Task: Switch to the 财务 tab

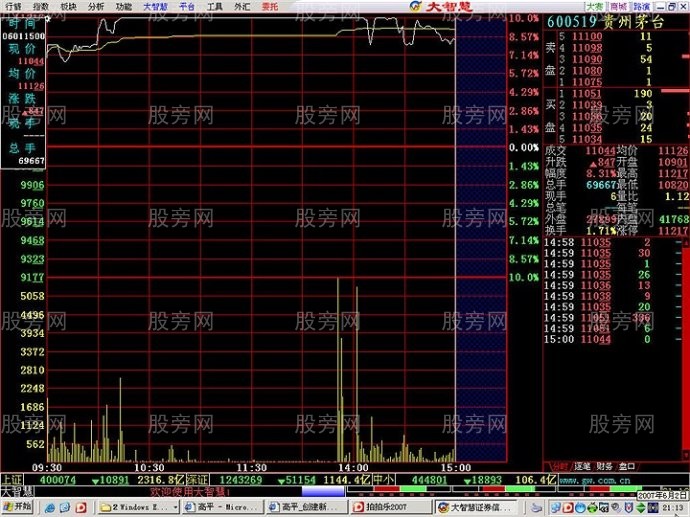Action: pos(605,466)
